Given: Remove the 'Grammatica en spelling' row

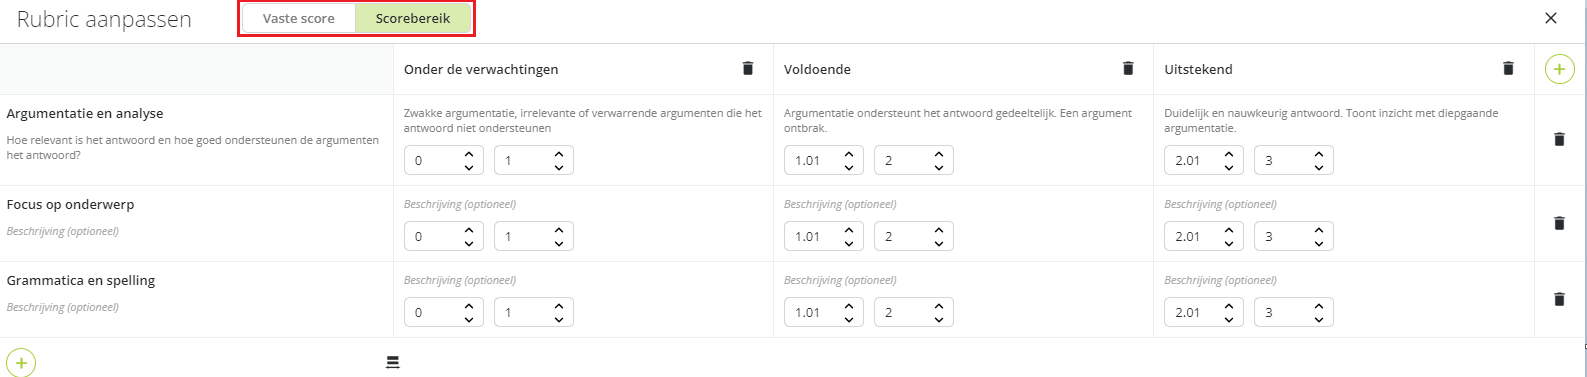Looking at the screenshot, I should coord(1558,299).
